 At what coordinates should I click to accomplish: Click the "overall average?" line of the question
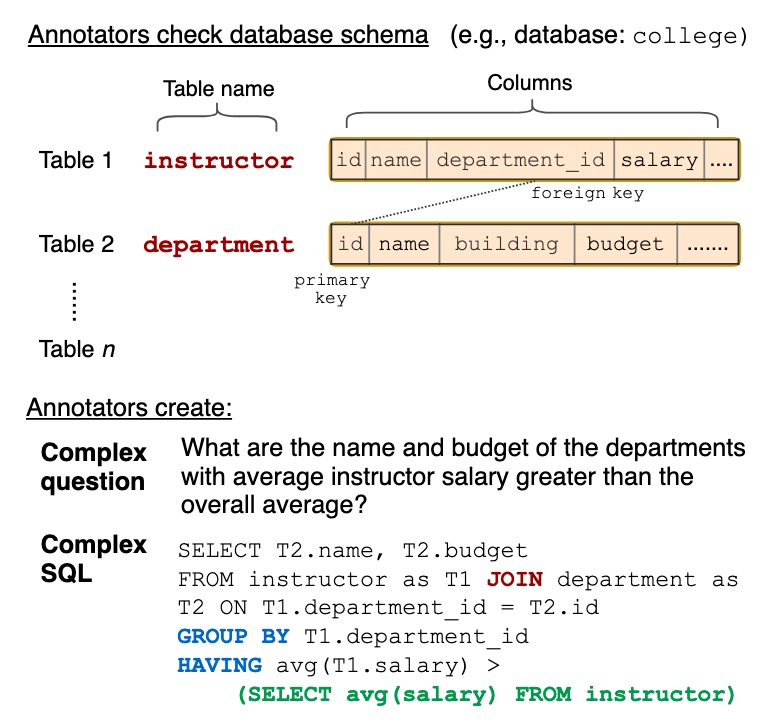coord(274,505)
